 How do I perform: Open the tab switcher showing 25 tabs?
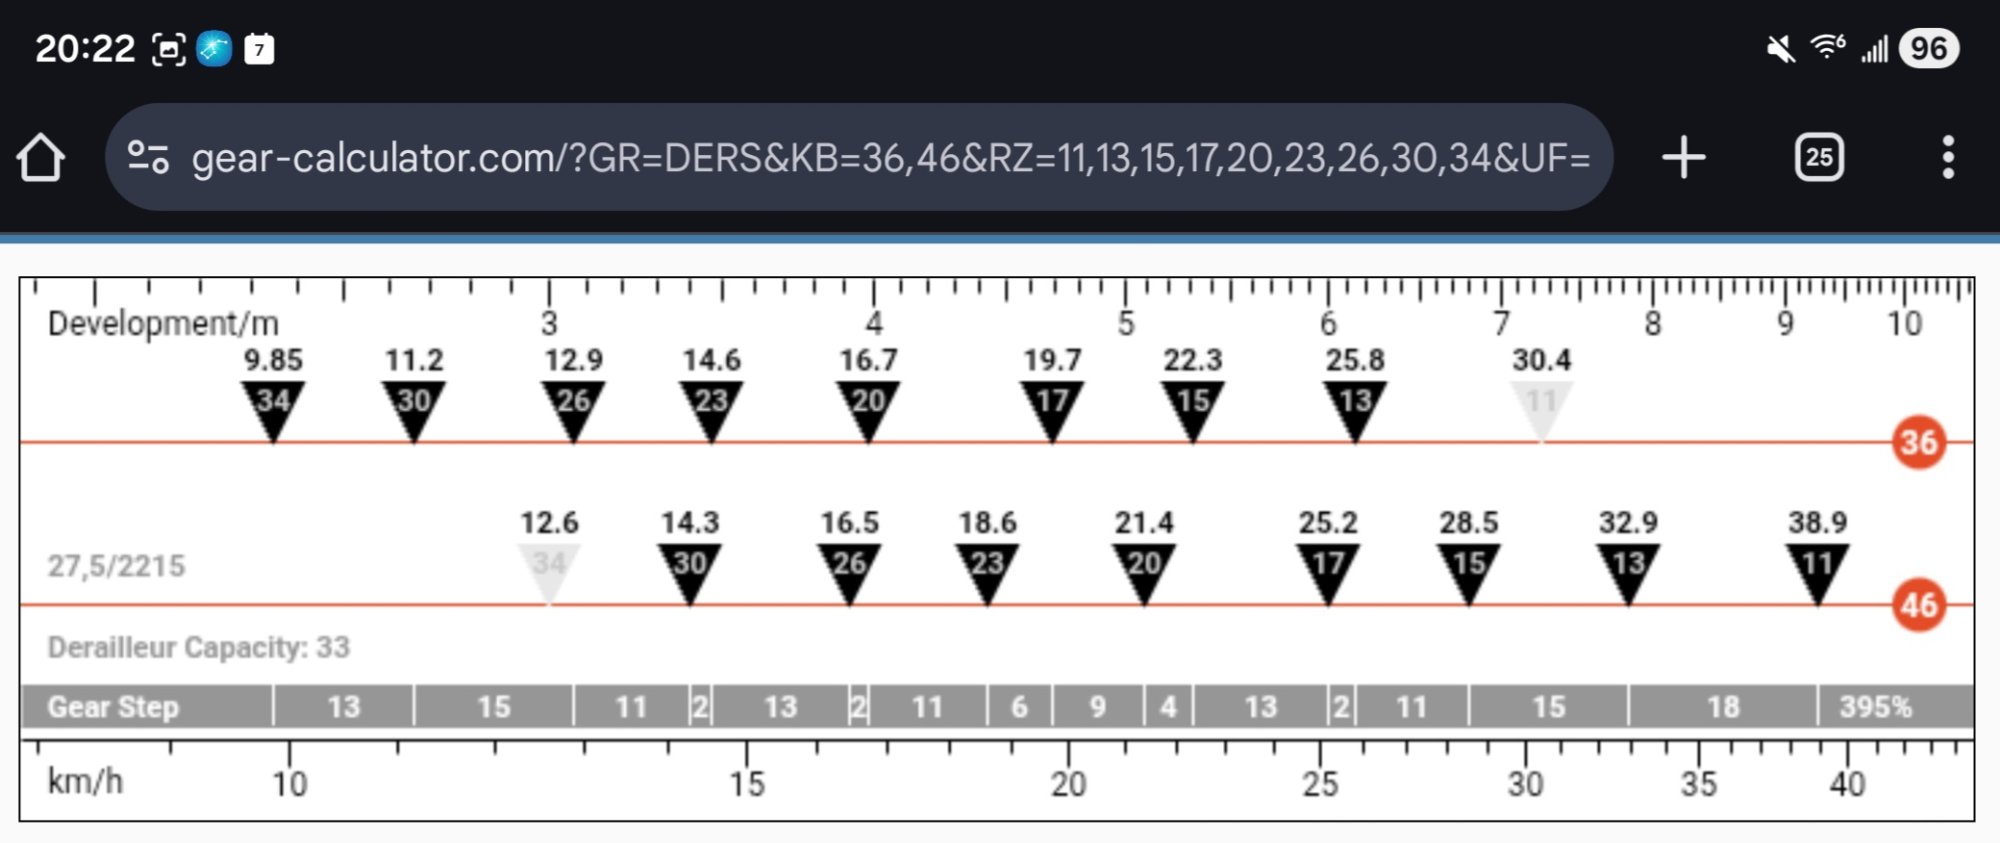1819,158
